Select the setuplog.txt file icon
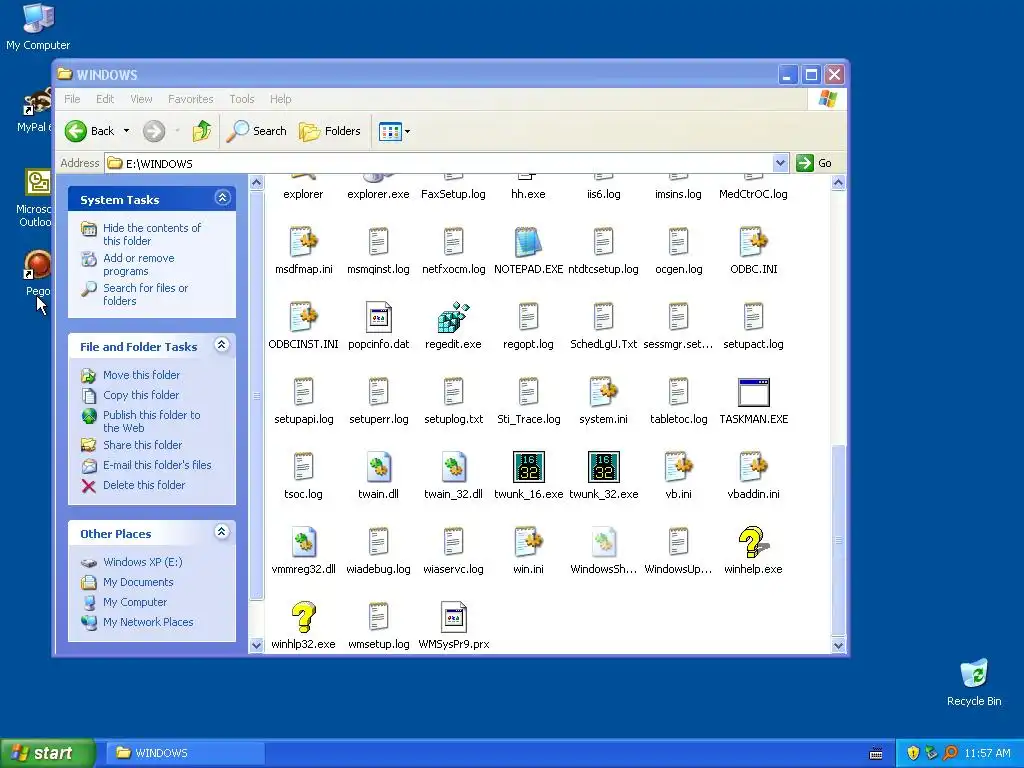Image resolution: width=1024 pixels, height=768 pixels. pos(453,392)
